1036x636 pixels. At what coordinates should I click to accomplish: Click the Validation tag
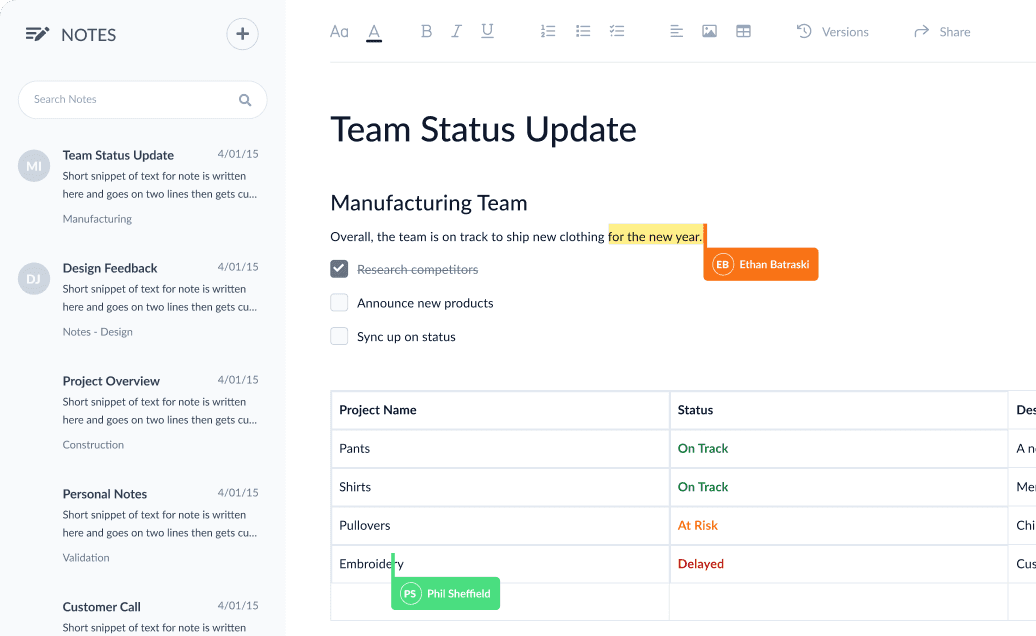pos(86,557)
